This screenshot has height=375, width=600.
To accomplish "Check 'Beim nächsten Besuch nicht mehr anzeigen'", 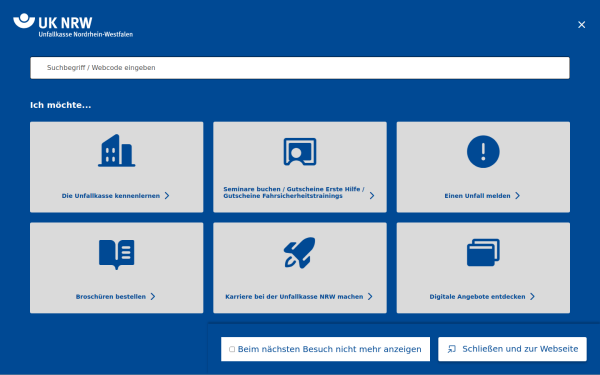I will coord(232,349).
